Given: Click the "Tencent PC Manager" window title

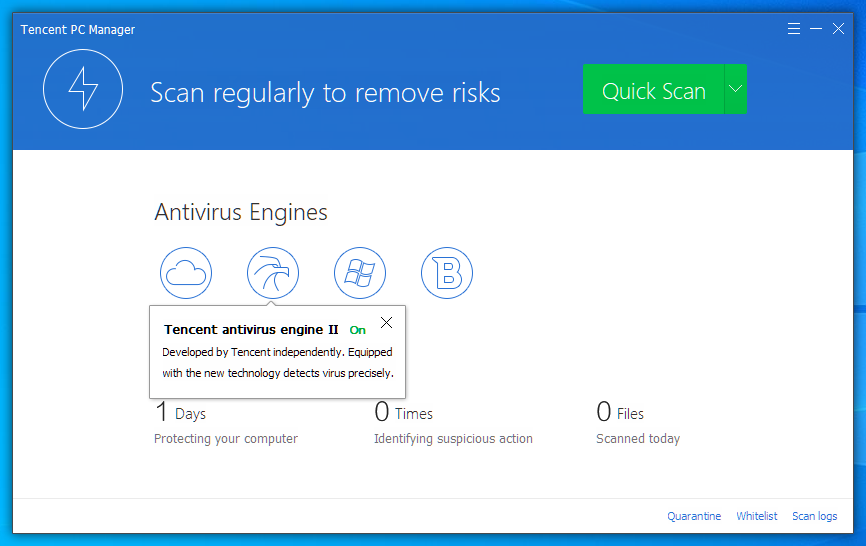Looking at the screenshot, I should (x=78, y=30).
